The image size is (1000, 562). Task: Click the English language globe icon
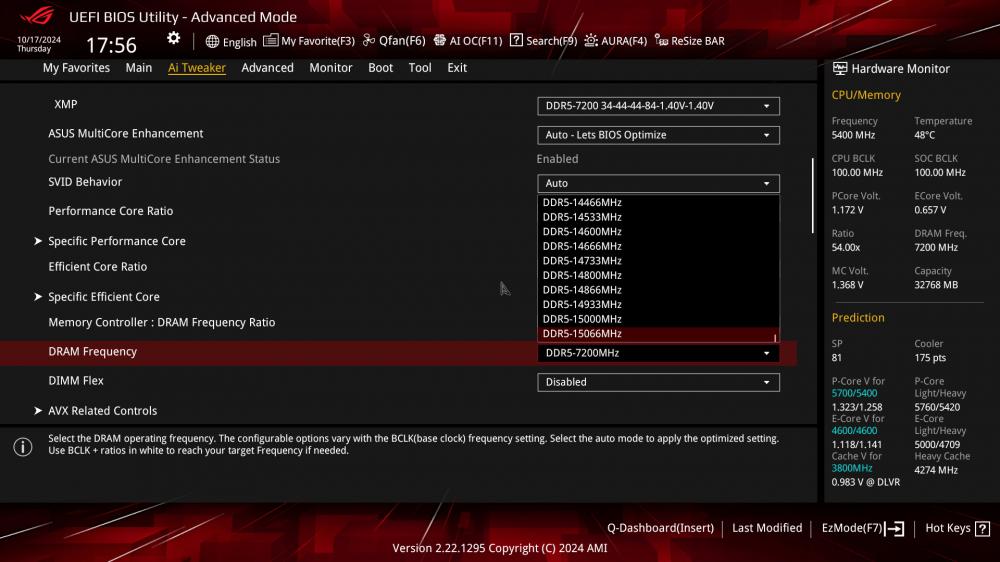pyautogui.click(x=212, y=41)
